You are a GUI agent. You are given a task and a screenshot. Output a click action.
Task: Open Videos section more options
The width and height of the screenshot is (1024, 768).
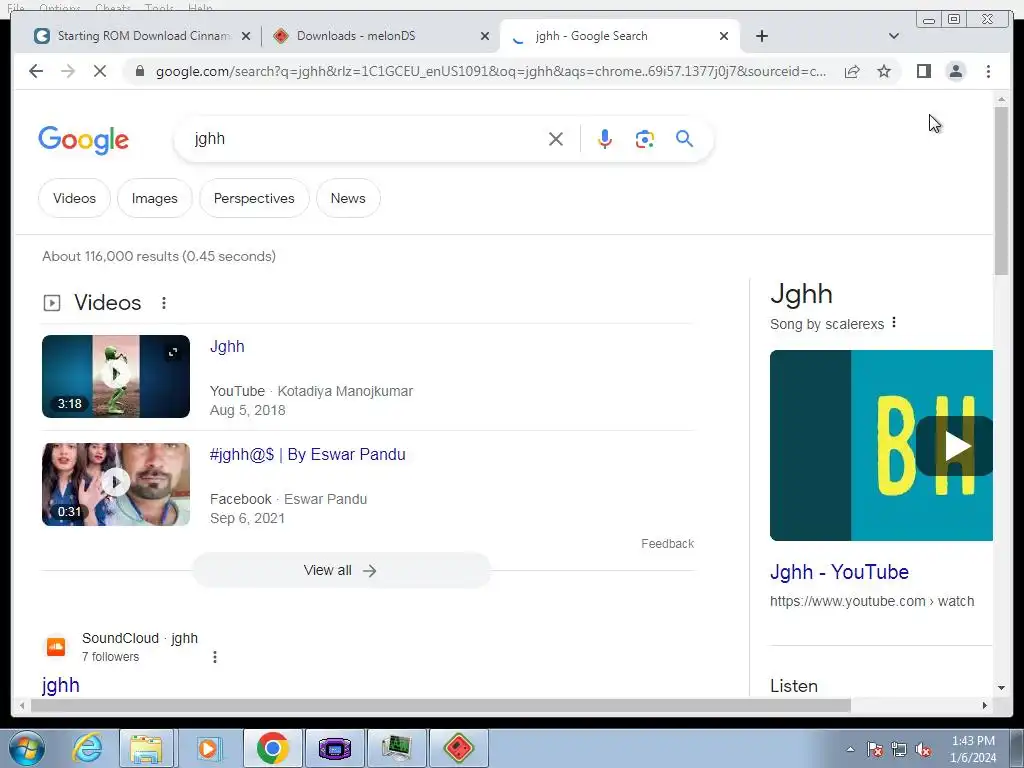pos(164,302)
